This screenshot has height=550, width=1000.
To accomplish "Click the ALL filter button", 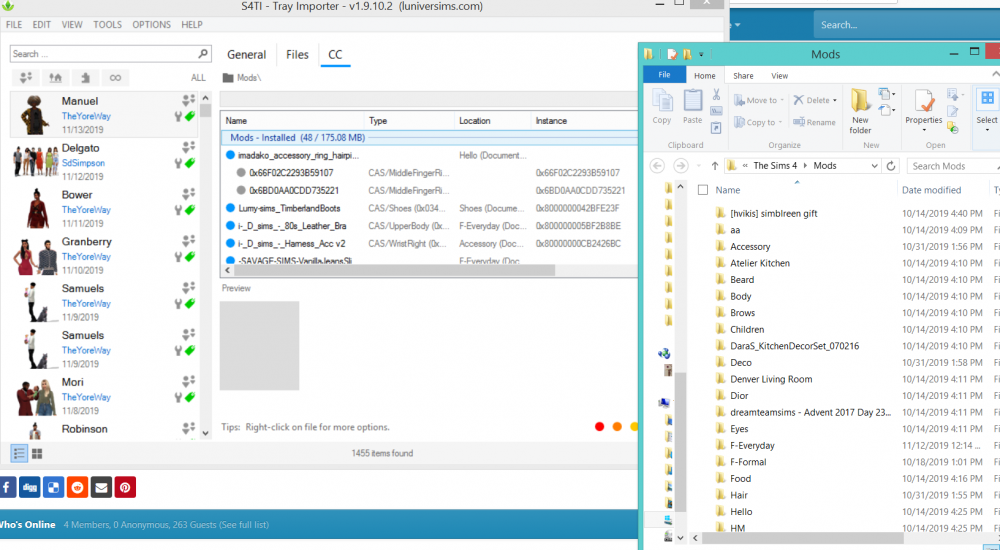I will coord(198,78).
